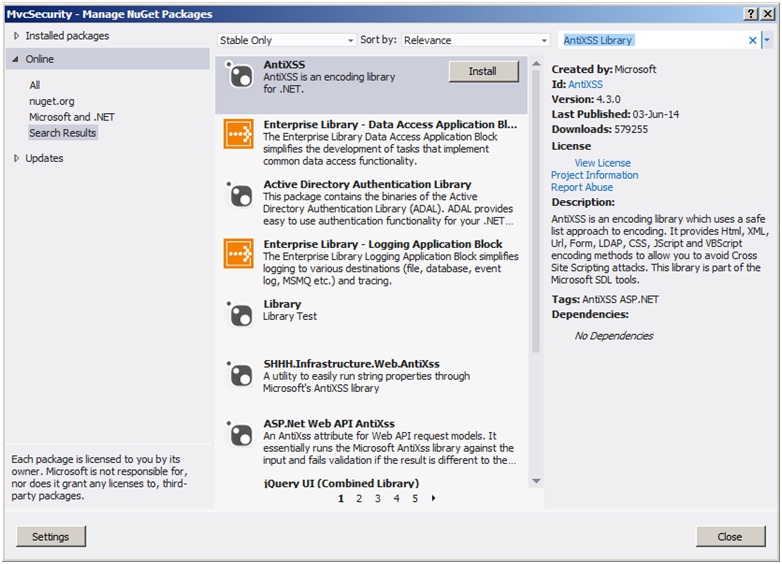Image resolution: width=782 pixels, height=564 pixels.
Task: Click the package list scrollbar up arrow
Action: pos(536,64)
